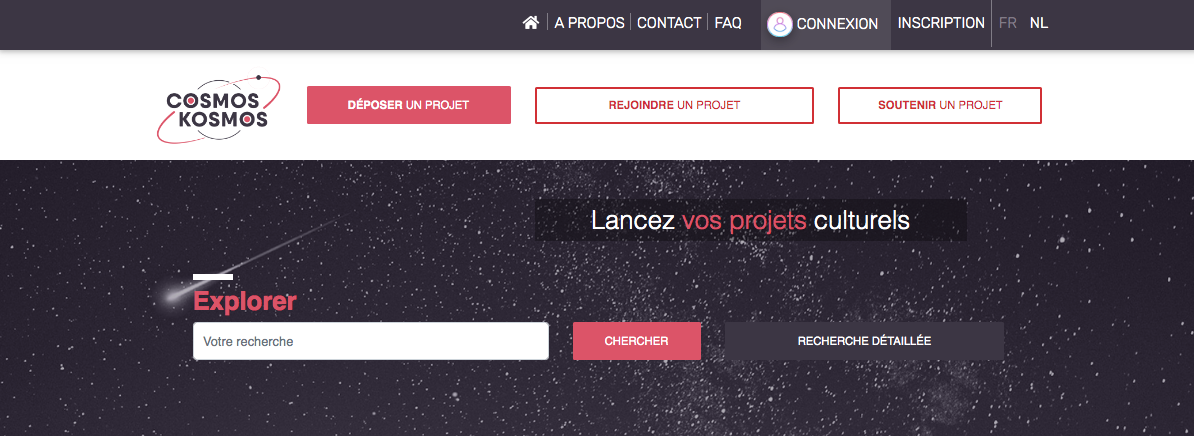Viewport: 1194px width, 436px height.
Task: Click the REJOINDRE UN PROJET button
Action: pos(674,105)
